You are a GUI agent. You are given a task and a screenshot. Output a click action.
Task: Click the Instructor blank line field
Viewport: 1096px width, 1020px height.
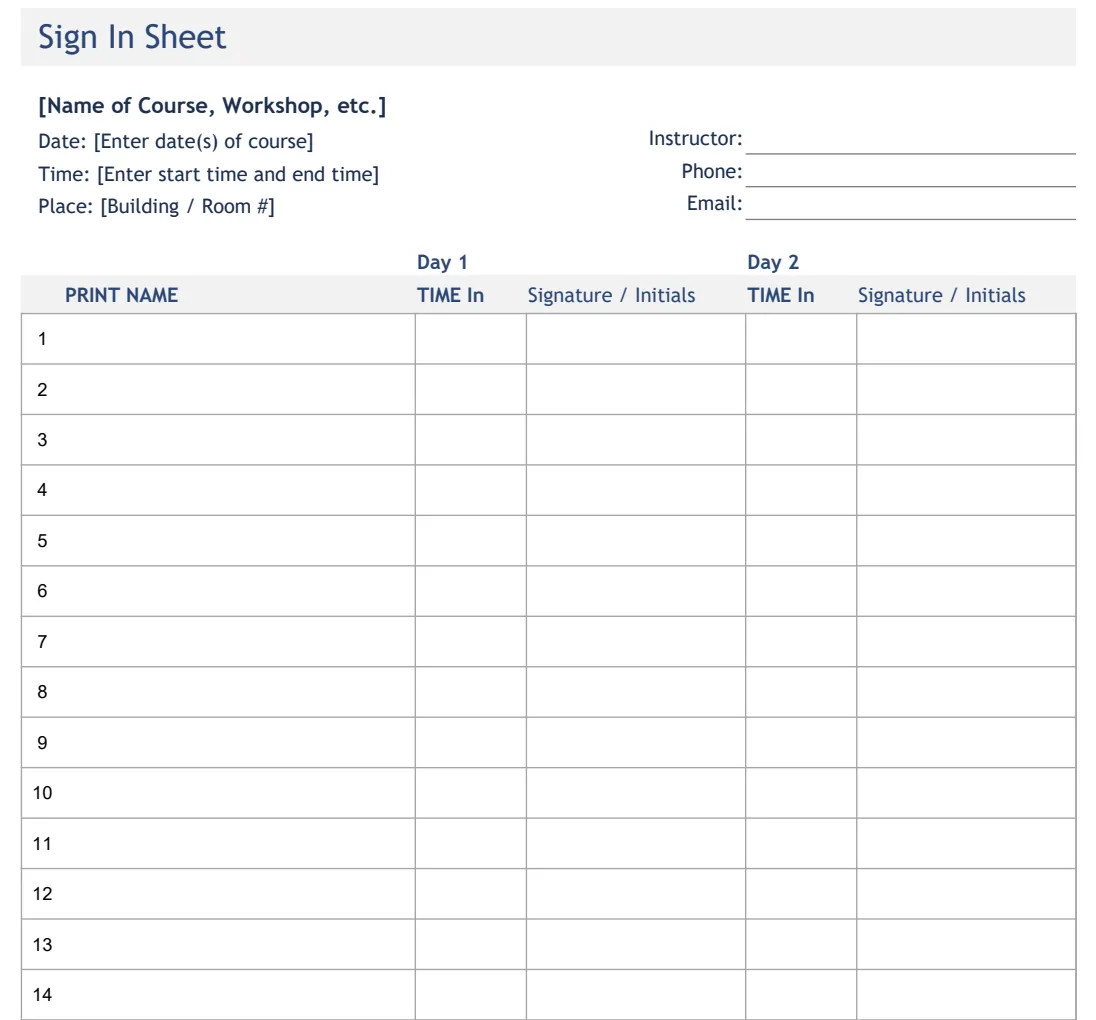(910, 140)
